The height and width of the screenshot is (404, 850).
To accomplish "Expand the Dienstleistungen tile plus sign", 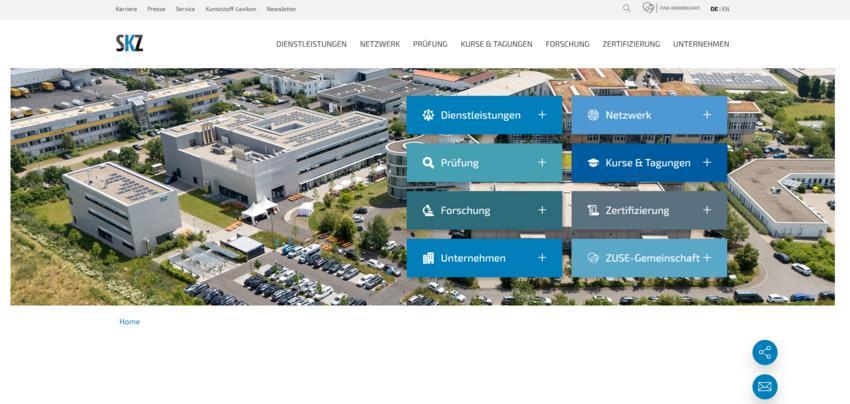I will (x=542, y=115).
